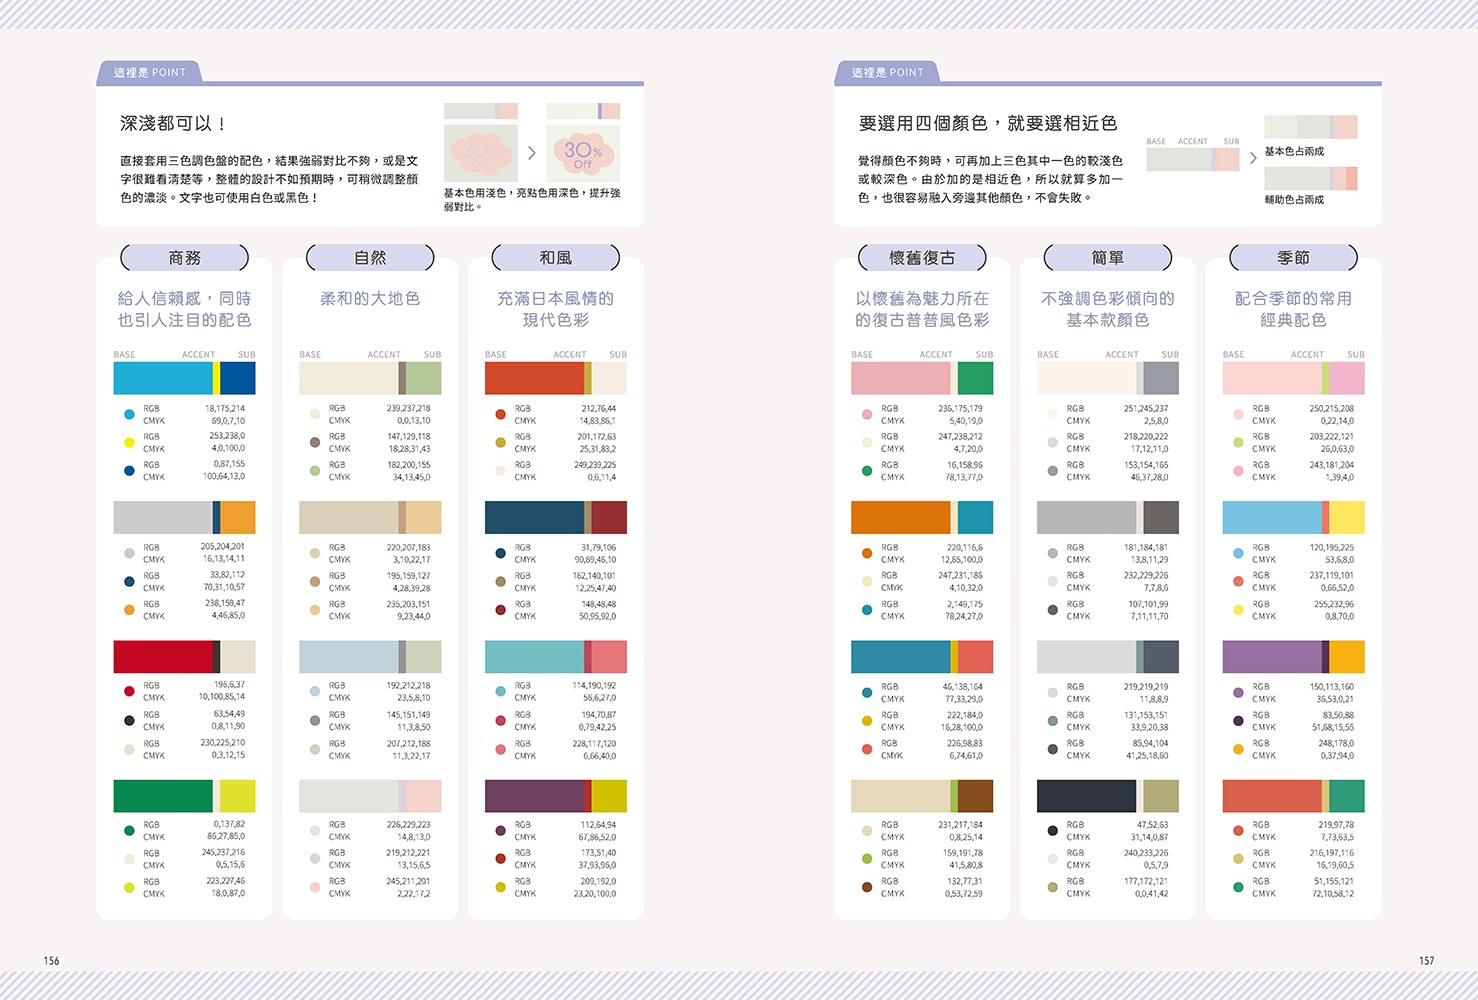Select the 這裡是 POINT tab on right page
Viewport: 1478px width, 1000px height.
click(888, 72)
